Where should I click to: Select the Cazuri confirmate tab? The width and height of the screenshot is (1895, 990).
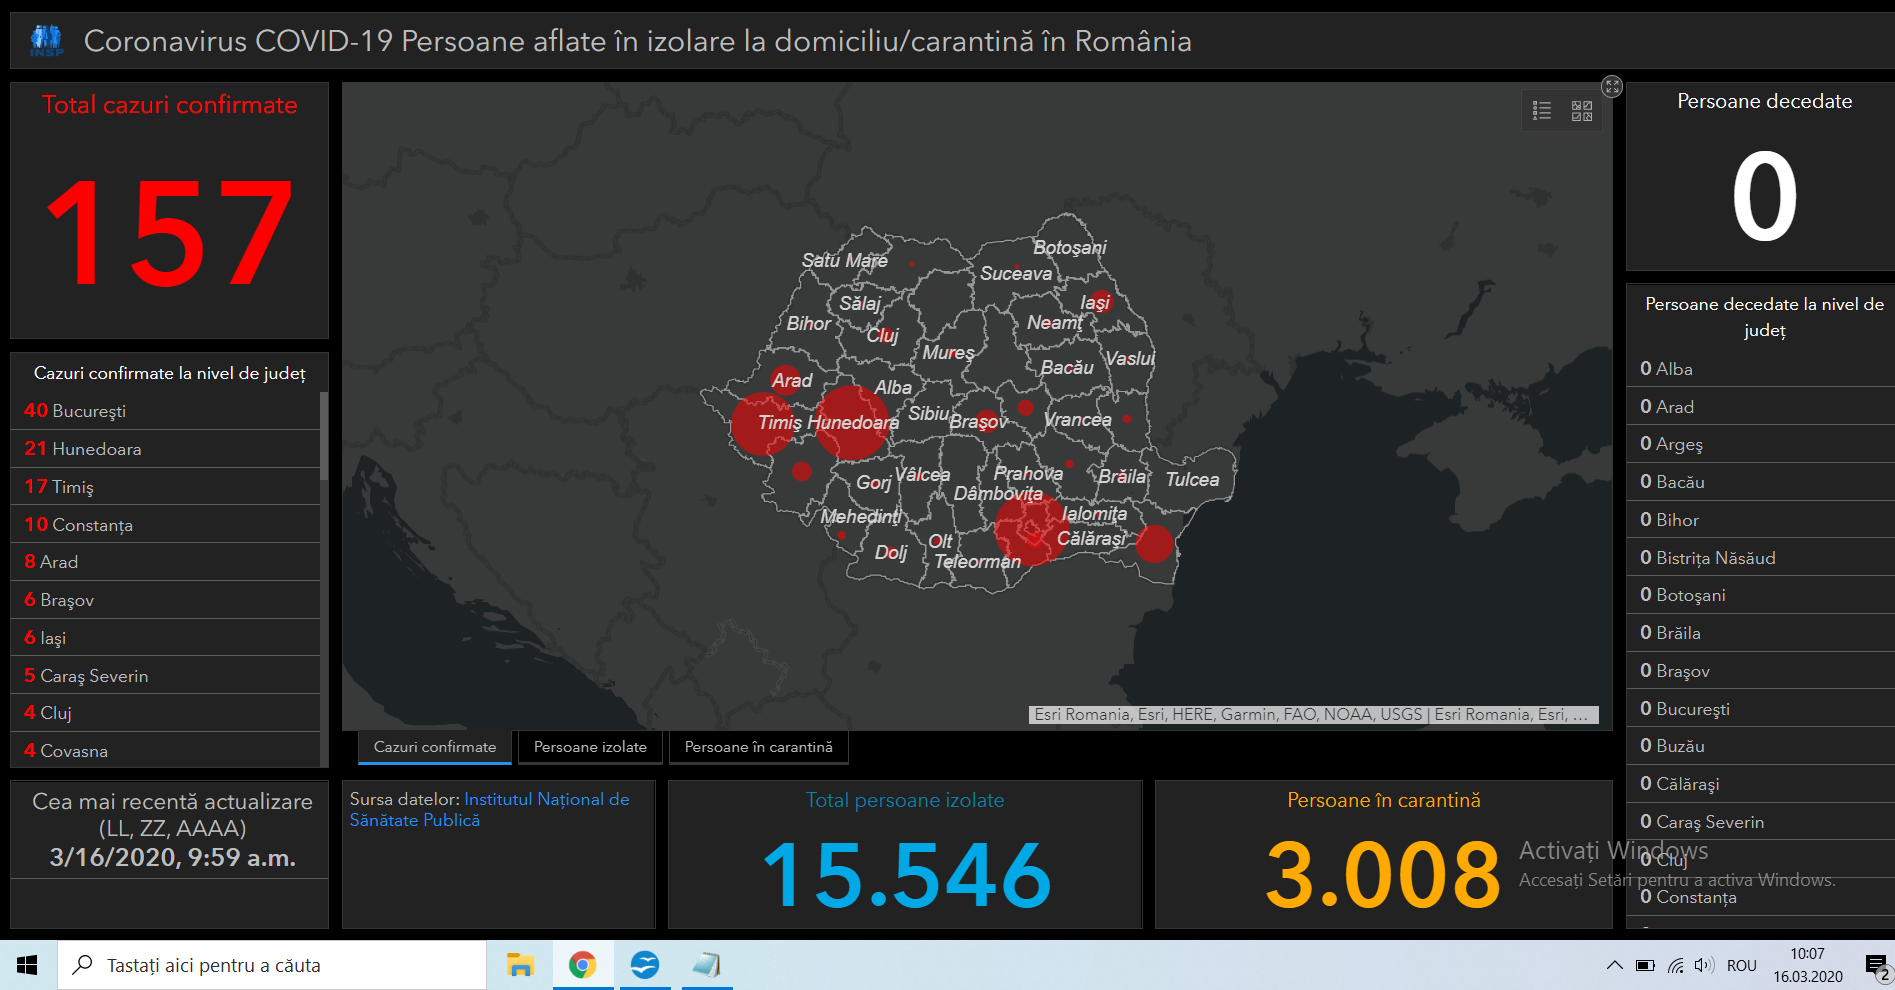[435, 747]
